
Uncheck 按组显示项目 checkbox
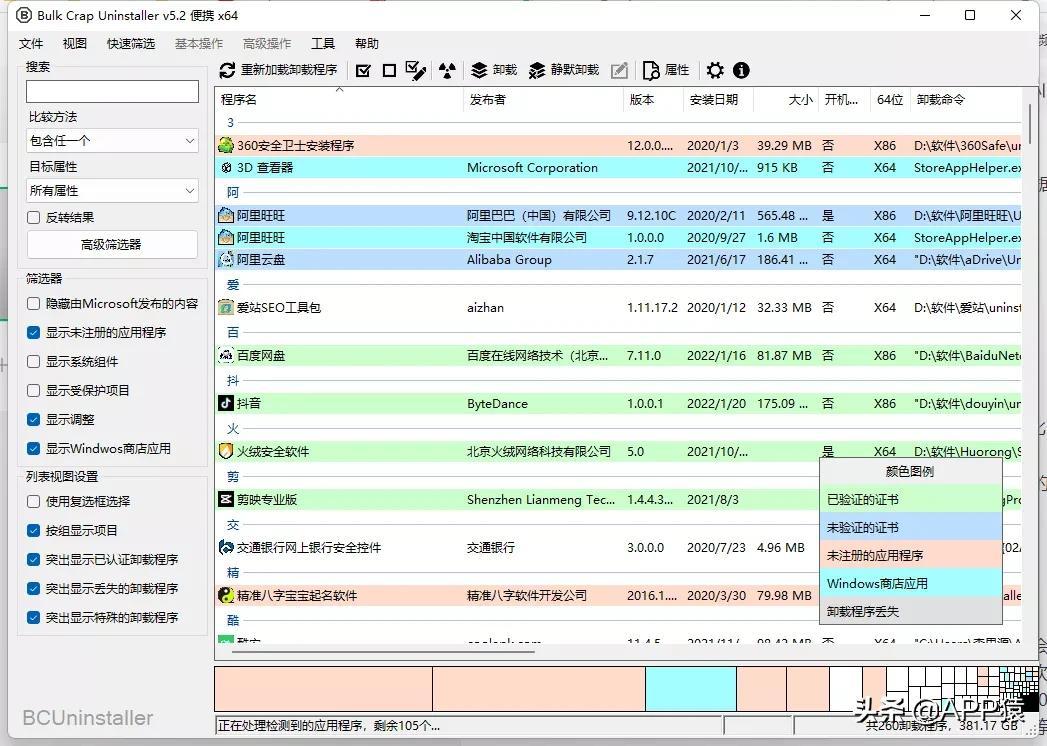(33, 530)
